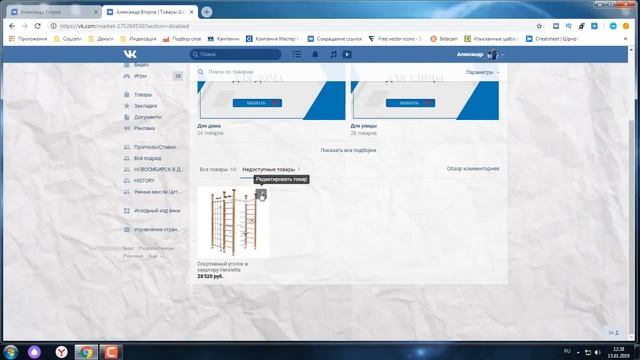
Task: Open Документы in the left sidebar
Action: (x=147, y=117)
